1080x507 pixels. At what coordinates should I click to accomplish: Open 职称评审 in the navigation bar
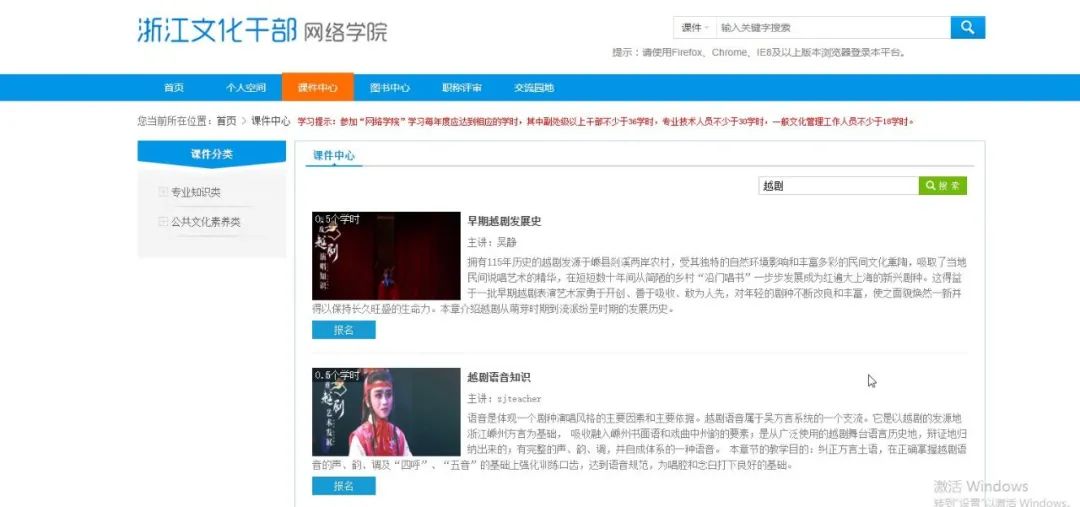click(462, 88)
